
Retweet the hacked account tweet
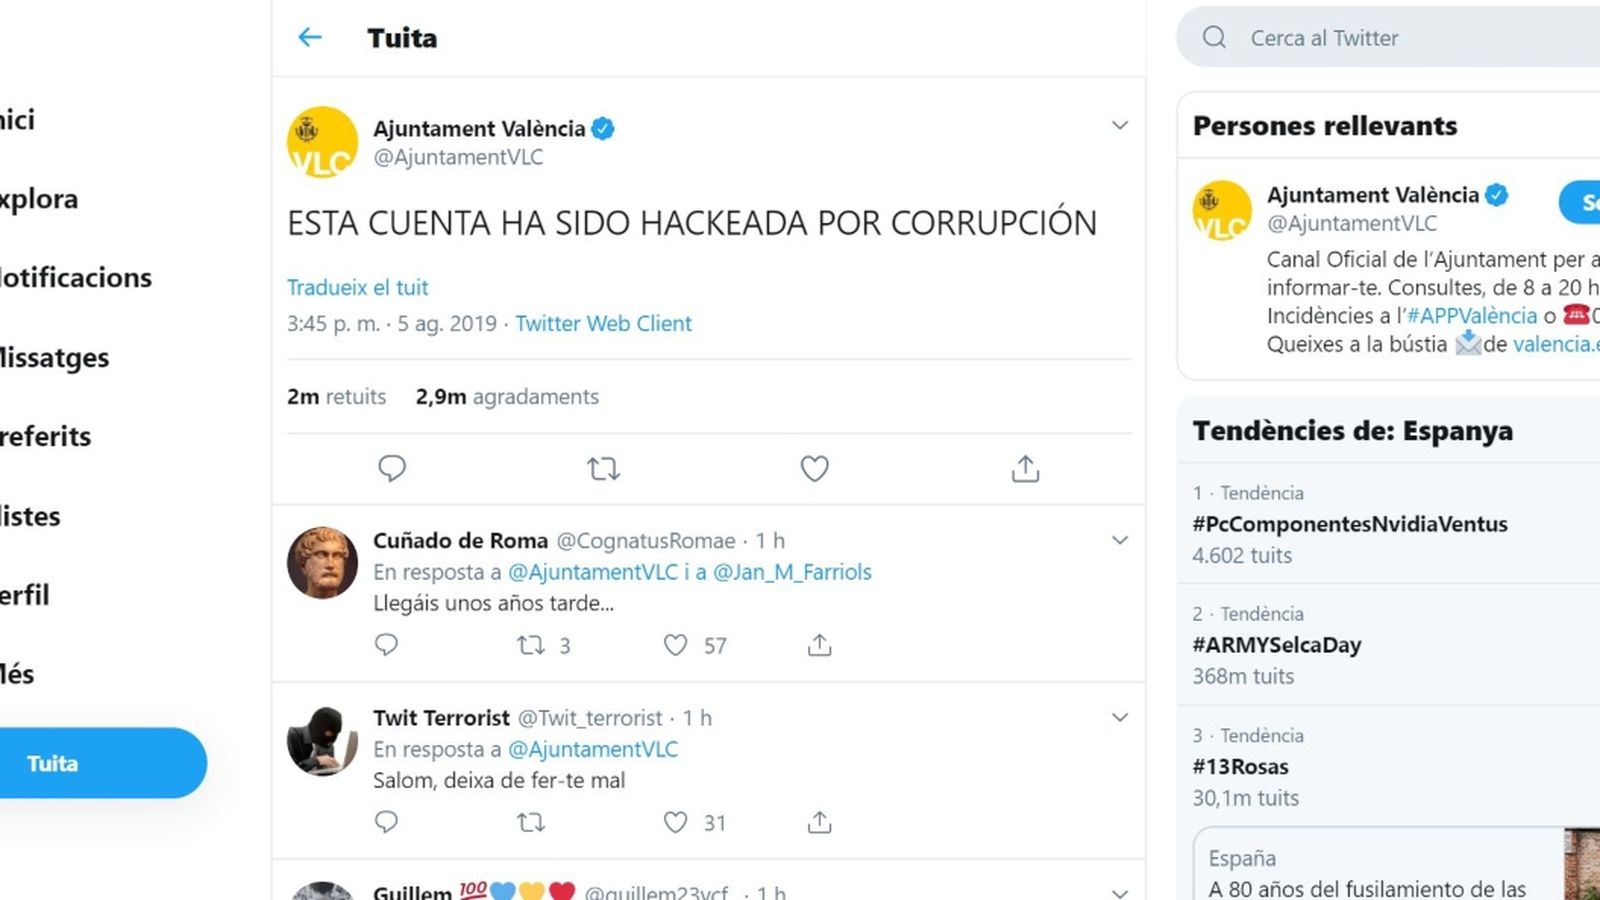point(603,468)
